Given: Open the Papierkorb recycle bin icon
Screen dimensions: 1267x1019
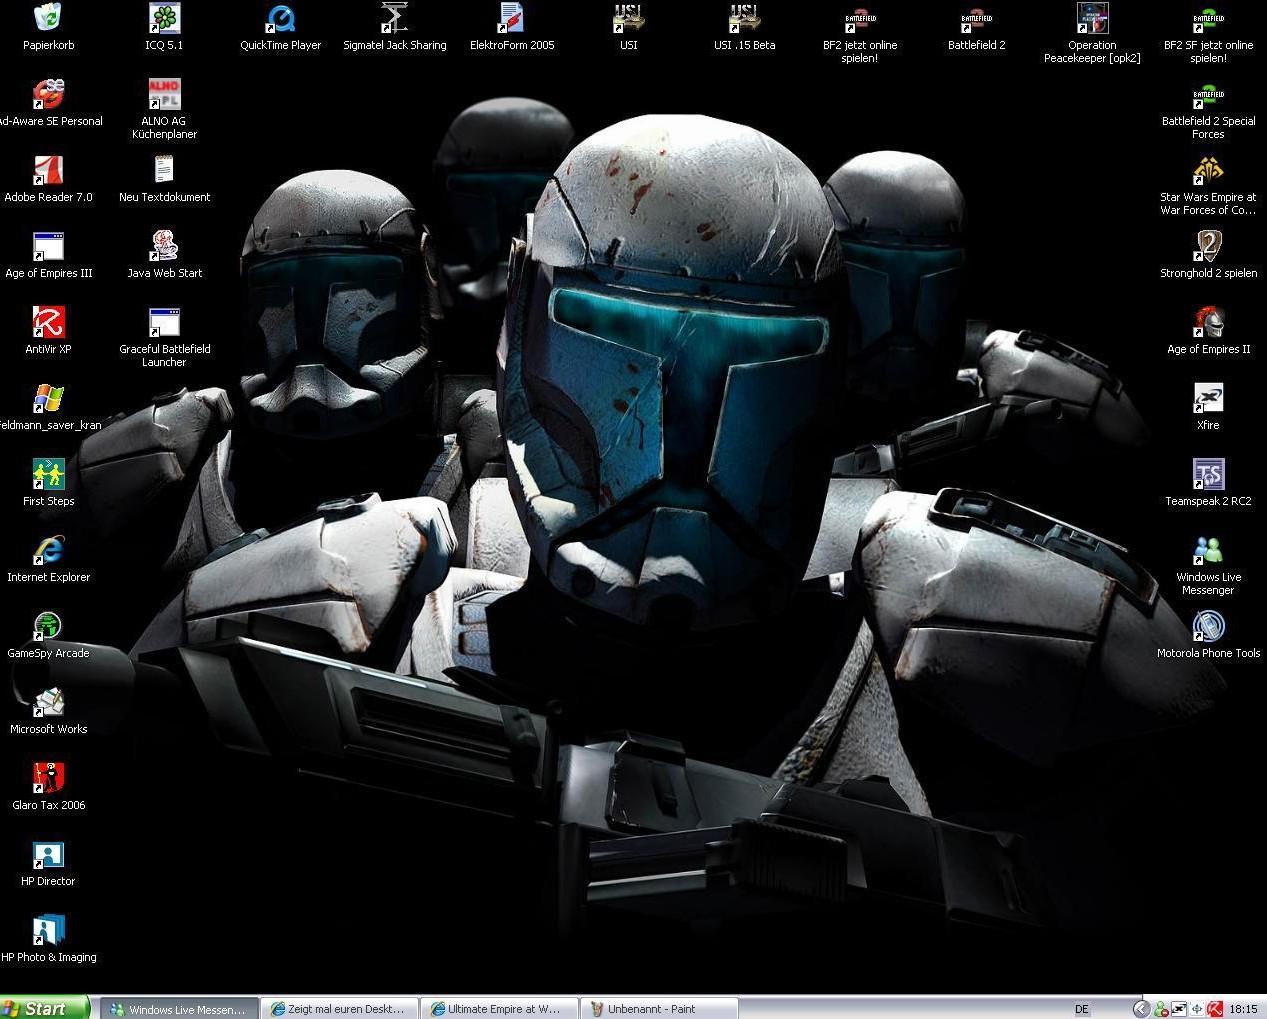Looking at the screenshot, I should (x=48, y=18).
